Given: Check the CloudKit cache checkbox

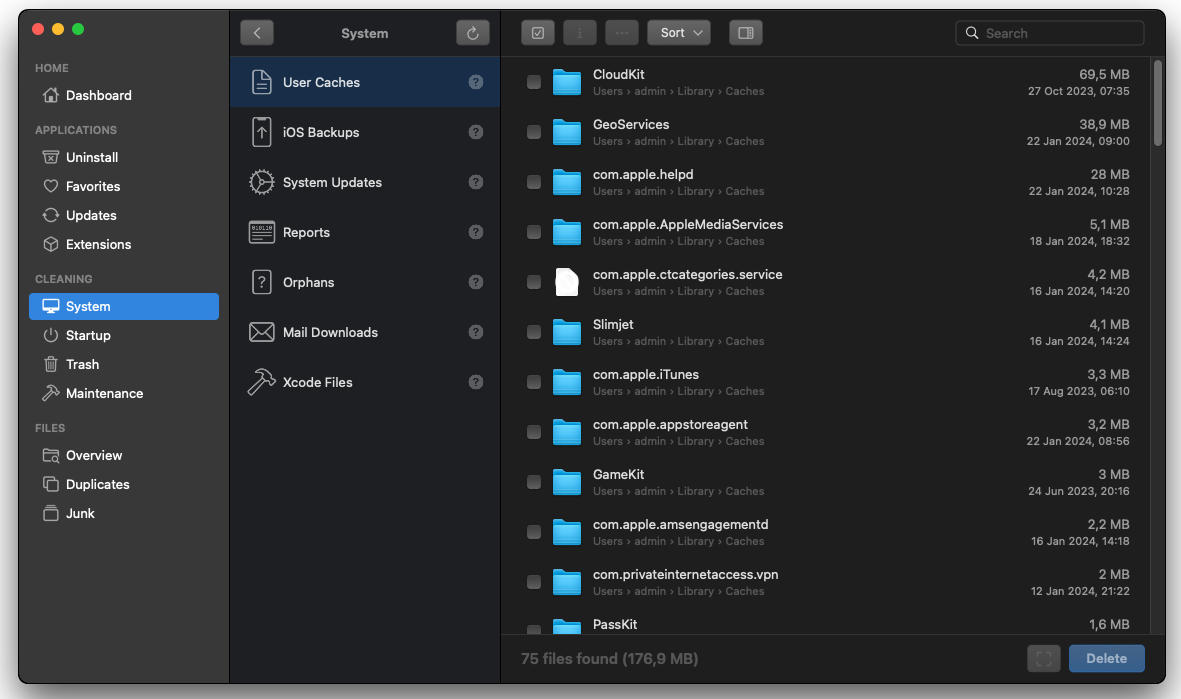Looking at the screenshot, I should point(534,82).
